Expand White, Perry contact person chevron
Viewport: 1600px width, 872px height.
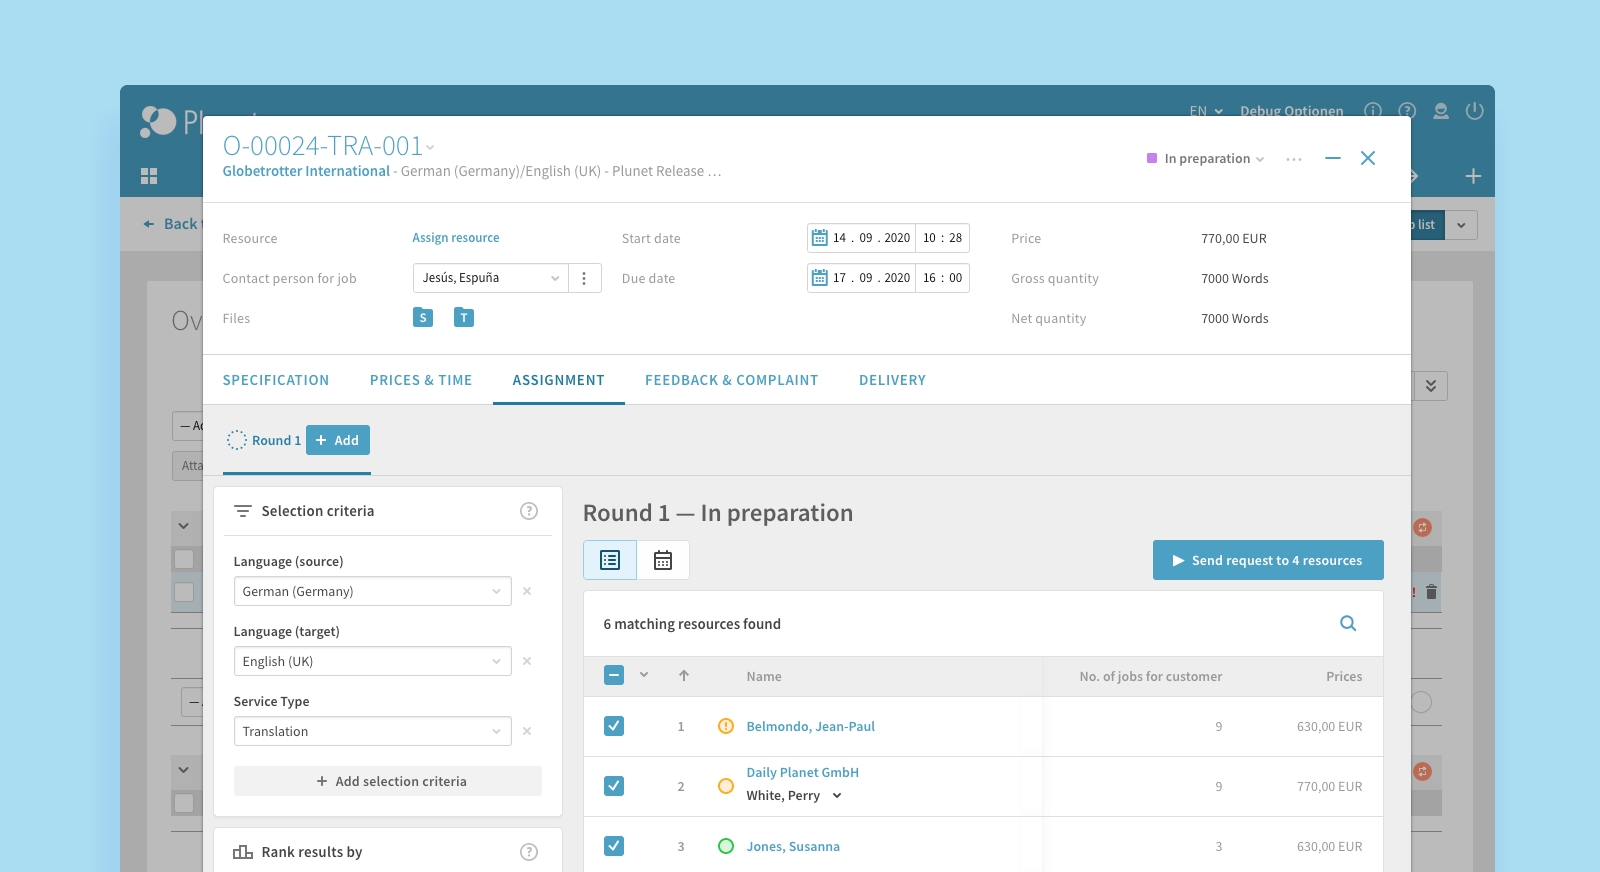tap(837, 796)
